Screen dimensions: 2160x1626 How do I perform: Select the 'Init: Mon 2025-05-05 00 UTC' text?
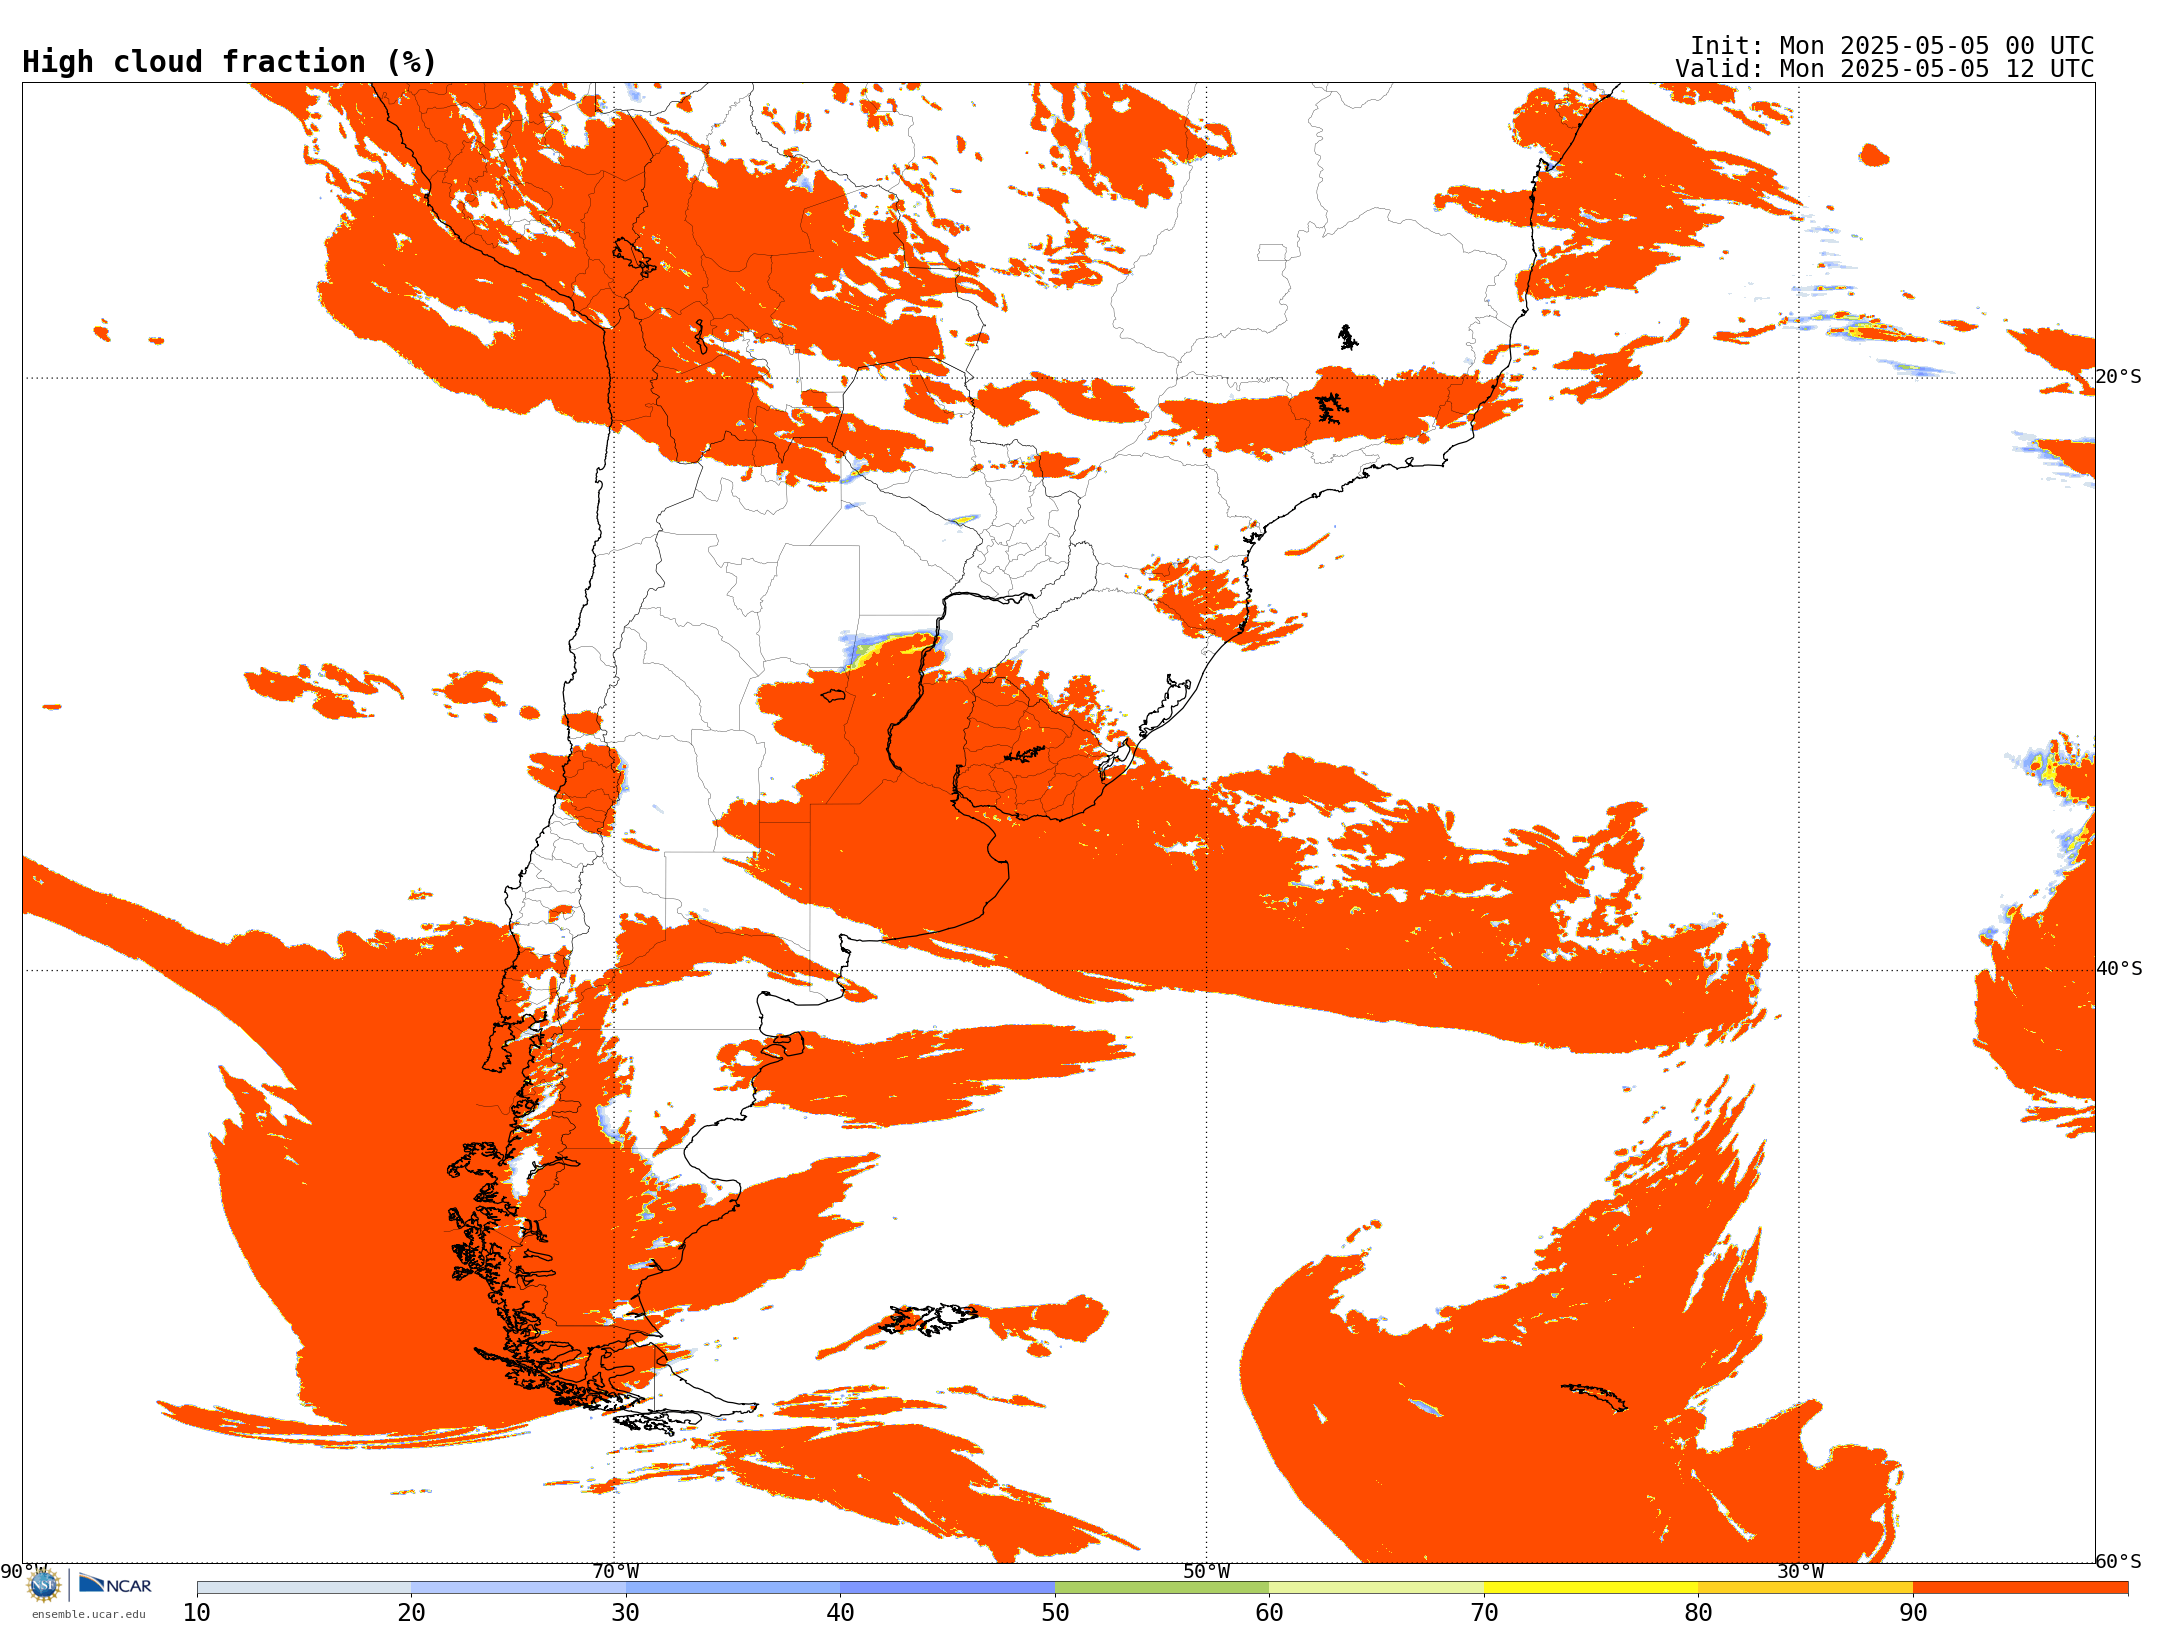coord(1891,46)
